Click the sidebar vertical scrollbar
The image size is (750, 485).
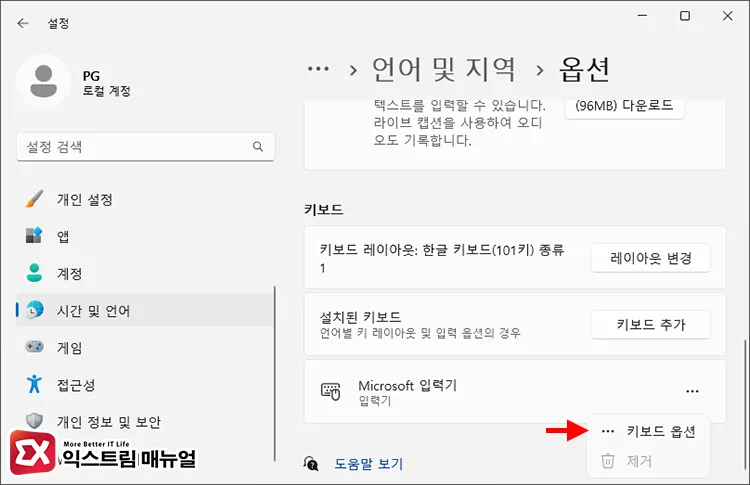pos(275,374)
